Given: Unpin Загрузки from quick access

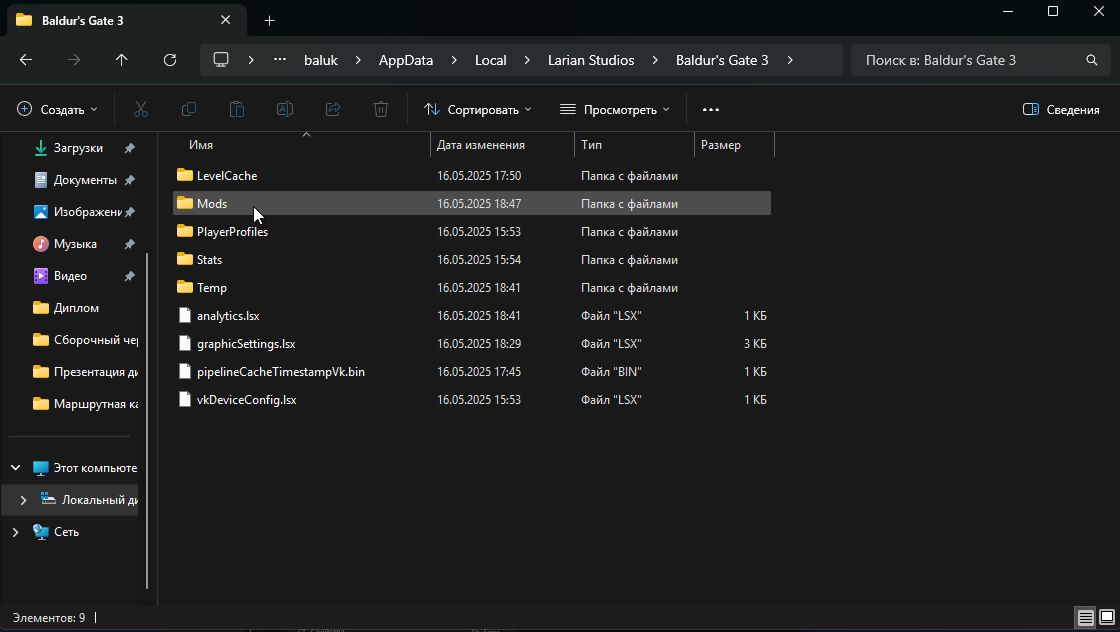Looking at the screenshot, I should coord(129,148).
